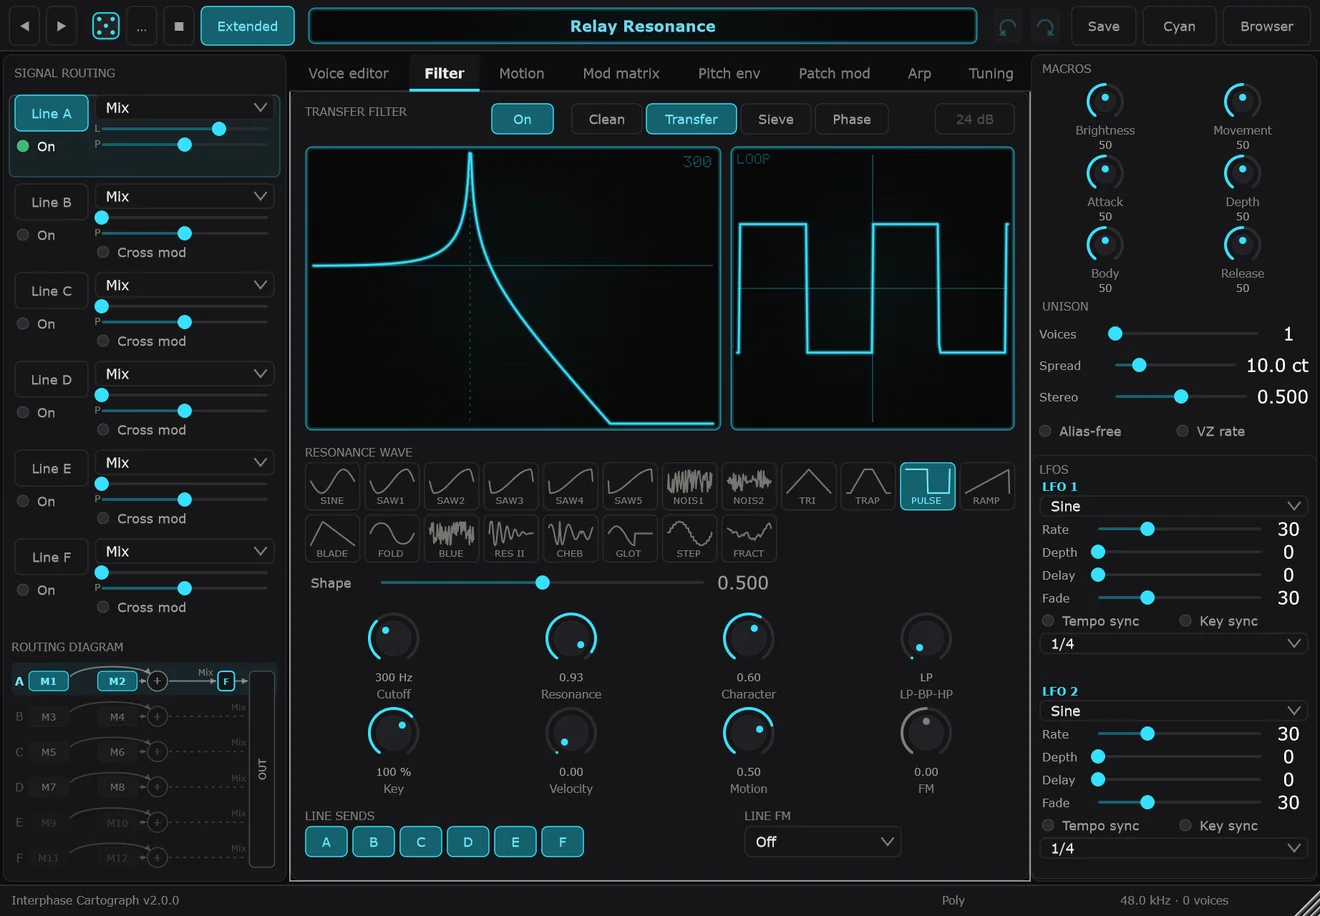Switch to the Voice editor tab
Viewport: 1320px width, 916px height.
click(x=348, y=73)
